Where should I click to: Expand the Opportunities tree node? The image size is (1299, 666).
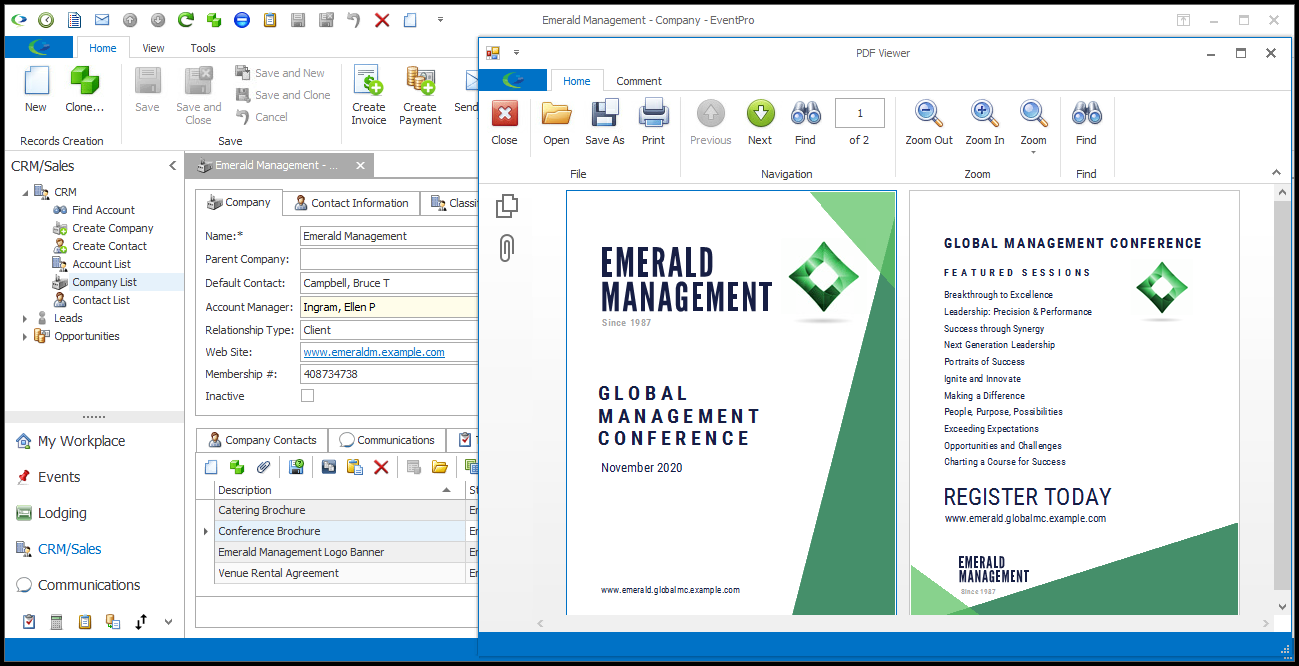(x=25, y=336)
